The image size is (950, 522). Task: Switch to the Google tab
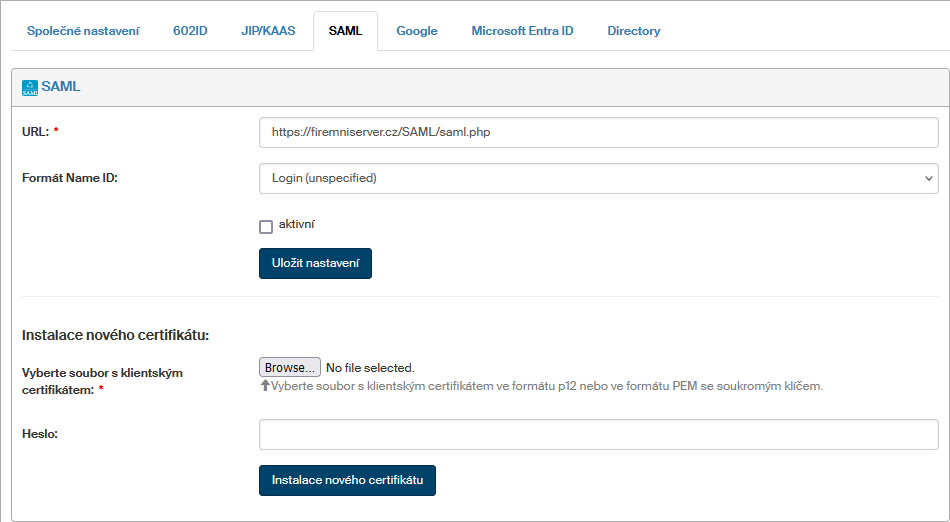pos(417,31)
